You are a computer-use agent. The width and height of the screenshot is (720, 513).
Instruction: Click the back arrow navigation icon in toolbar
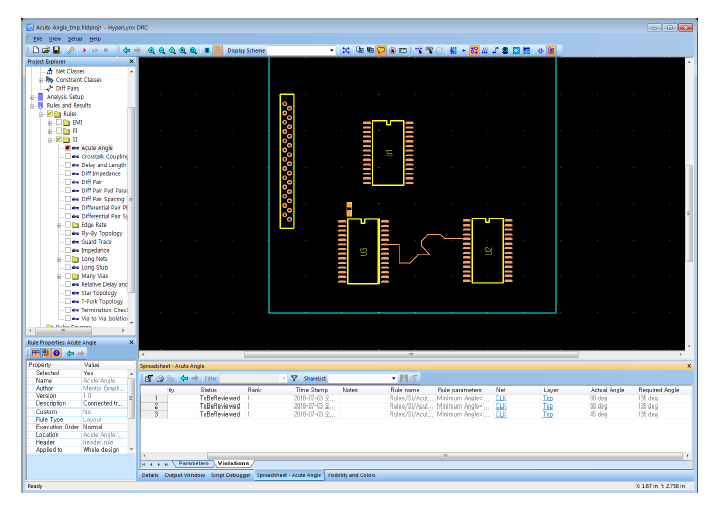(124, 49)
